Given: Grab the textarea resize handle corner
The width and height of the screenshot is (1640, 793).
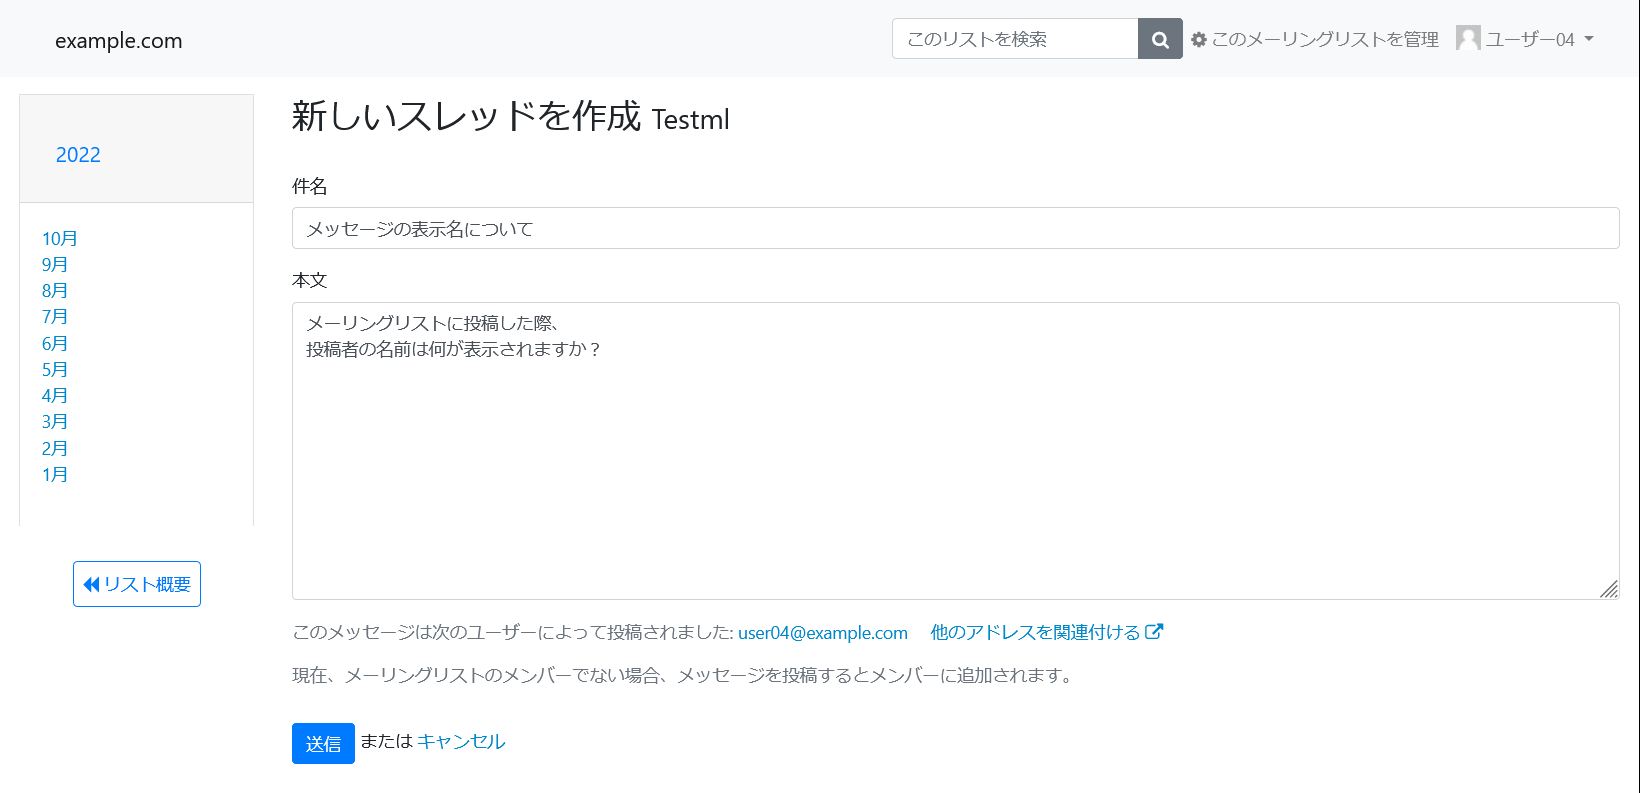Looking at the screenshot, I should click(x=1609, y=589).
